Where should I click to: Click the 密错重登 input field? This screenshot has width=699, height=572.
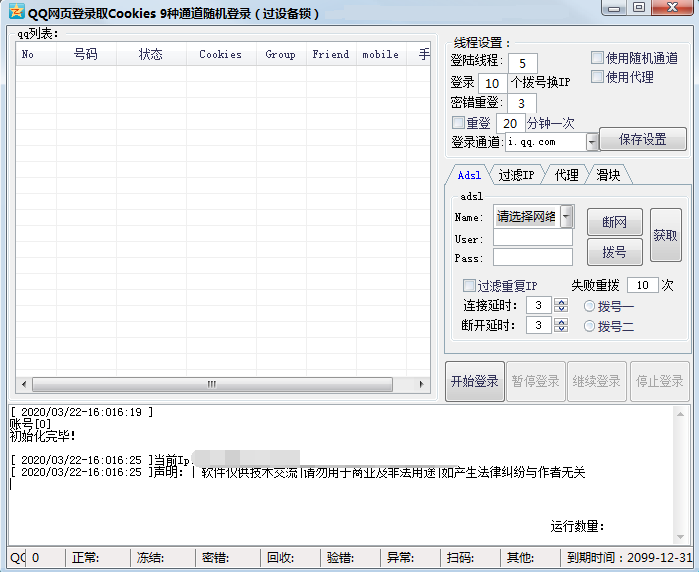pyautogui.click(x=521, y=103)
